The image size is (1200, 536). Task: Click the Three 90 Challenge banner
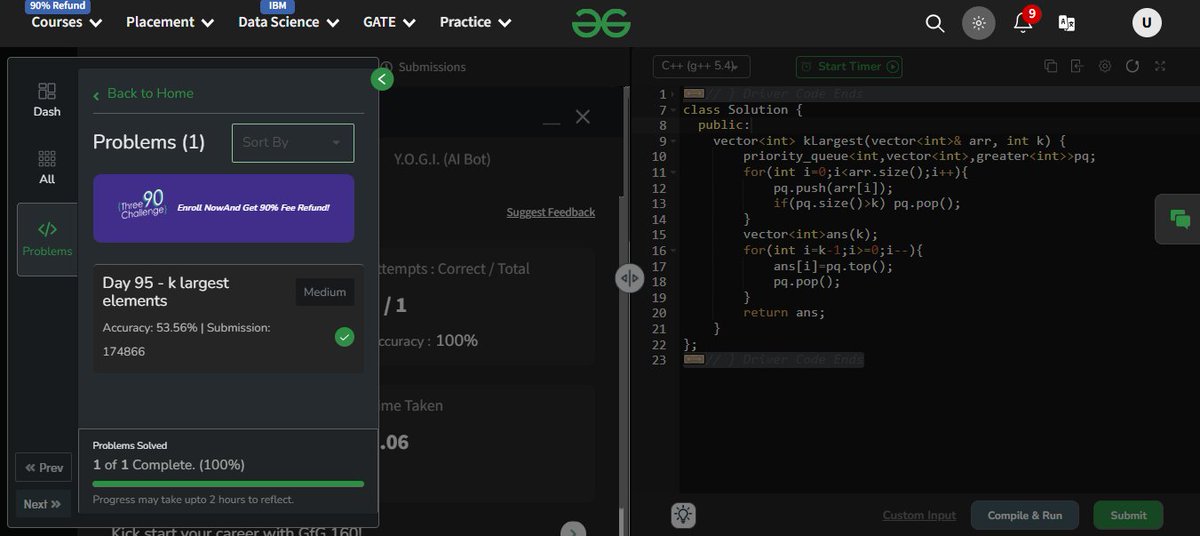[x=223, y=208]
